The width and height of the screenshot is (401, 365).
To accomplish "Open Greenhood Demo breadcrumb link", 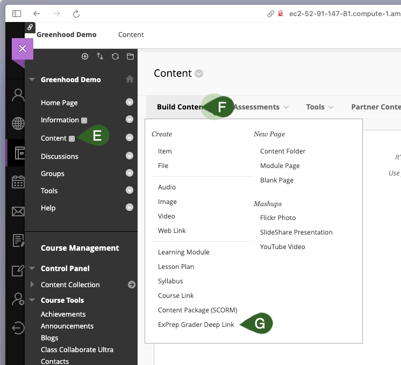I will (66, 34).
